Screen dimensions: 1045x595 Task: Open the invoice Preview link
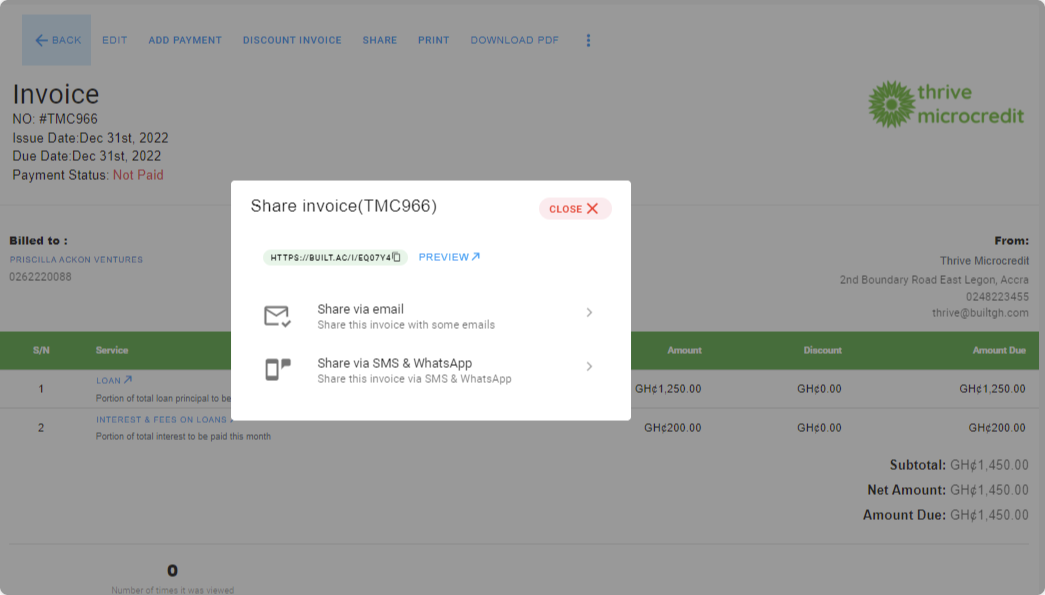coord(449,257)
